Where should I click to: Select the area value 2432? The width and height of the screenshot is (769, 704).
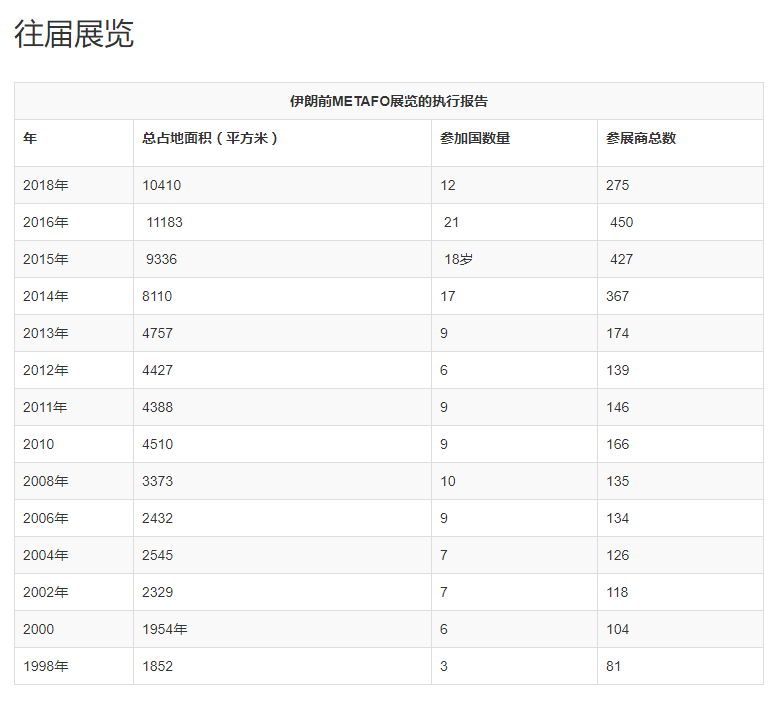coord(157,518)
